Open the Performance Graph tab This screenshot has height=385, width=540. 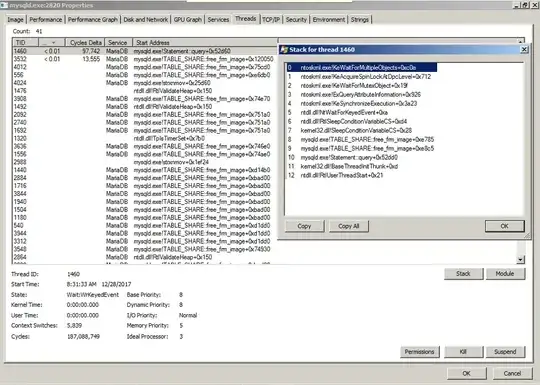[93, 20]
